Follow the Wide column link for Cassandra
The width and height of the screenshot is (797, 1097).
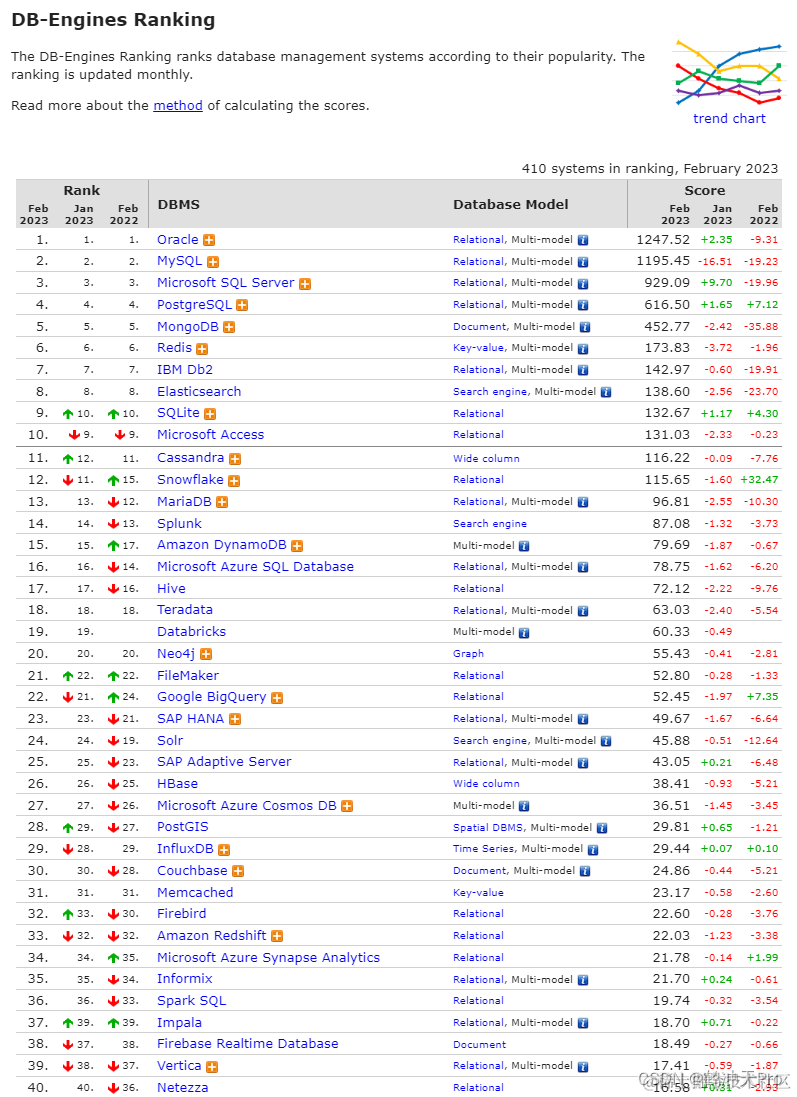click(x=486, y=459)
